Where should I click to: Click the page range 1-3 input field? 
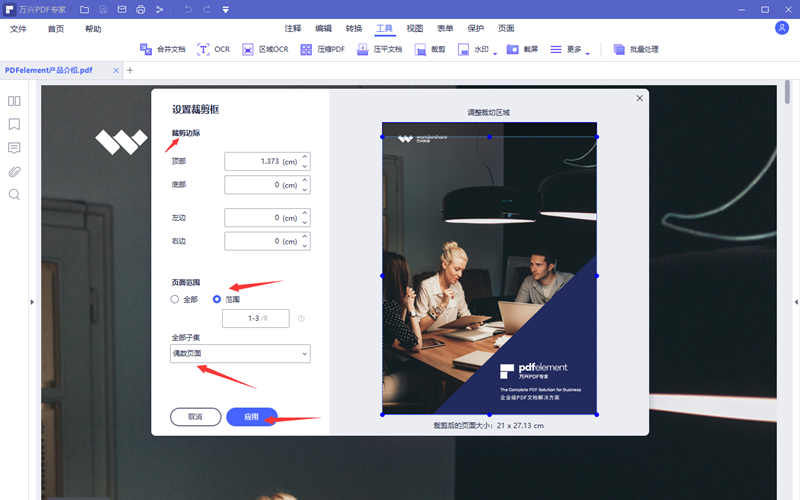256,318
